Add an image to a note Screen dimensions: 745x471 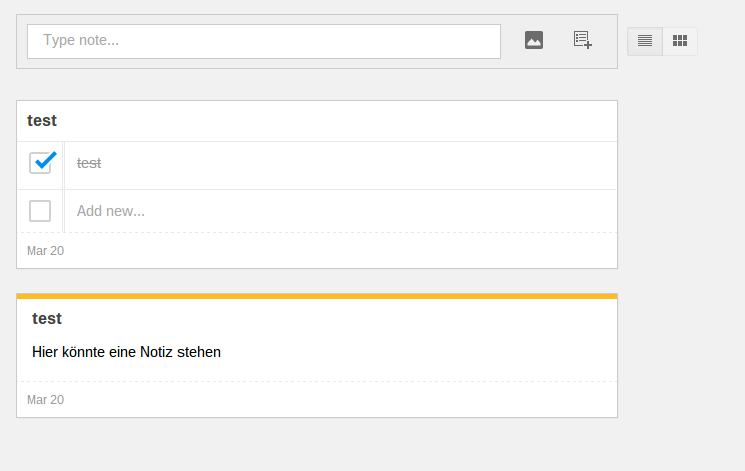tap(534, 40)
